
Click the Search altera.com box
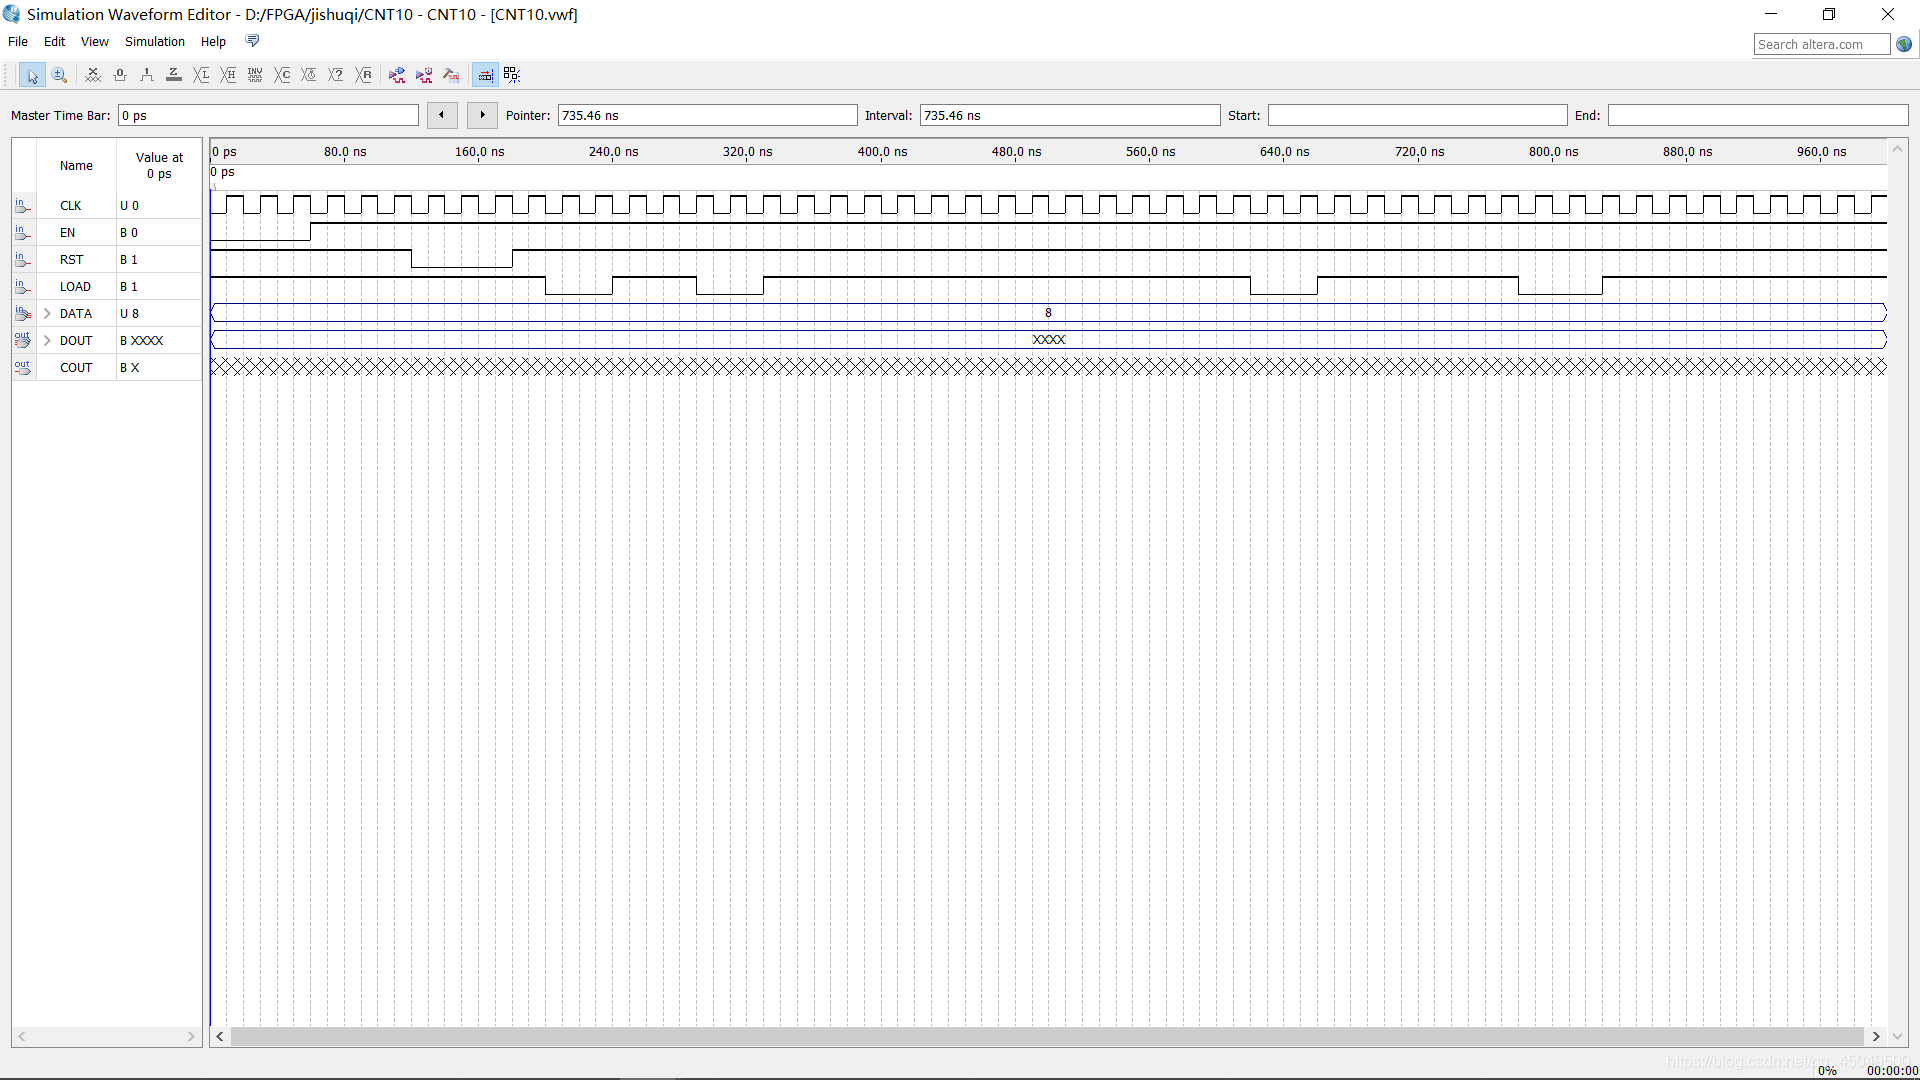[1822, 44]
